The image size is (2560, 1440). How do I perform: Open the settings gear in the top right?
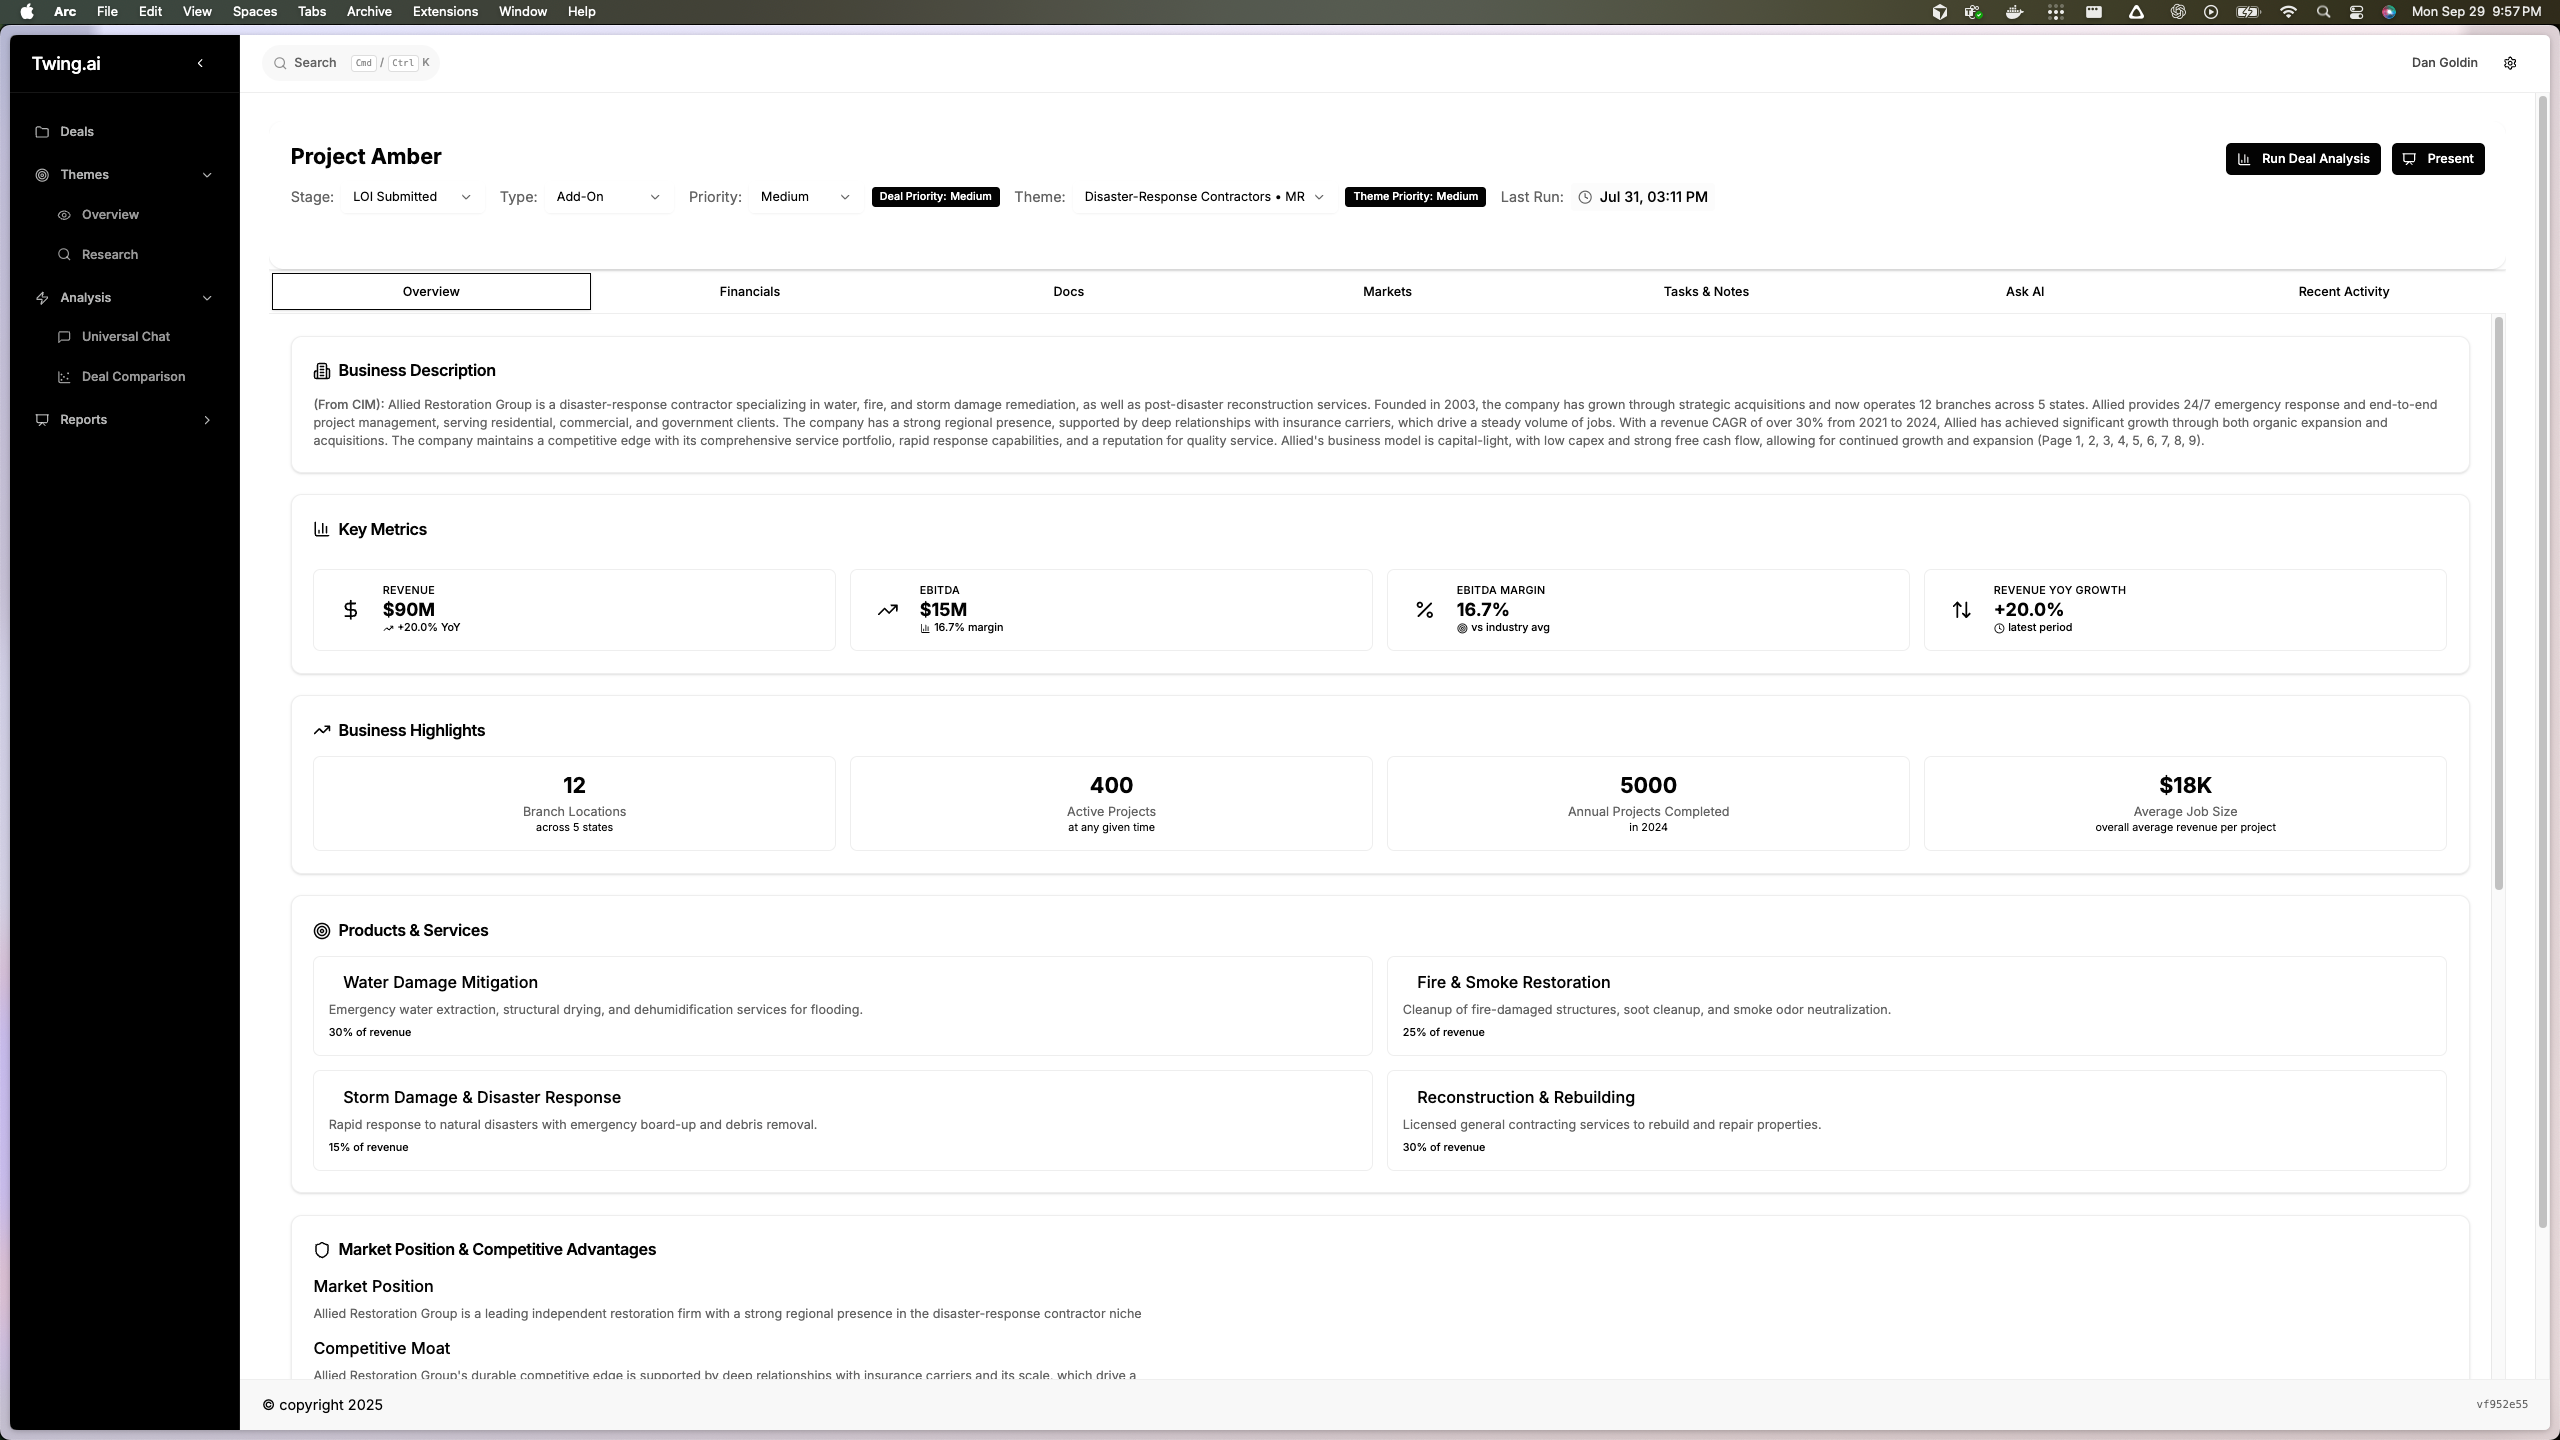[2510, 63]
